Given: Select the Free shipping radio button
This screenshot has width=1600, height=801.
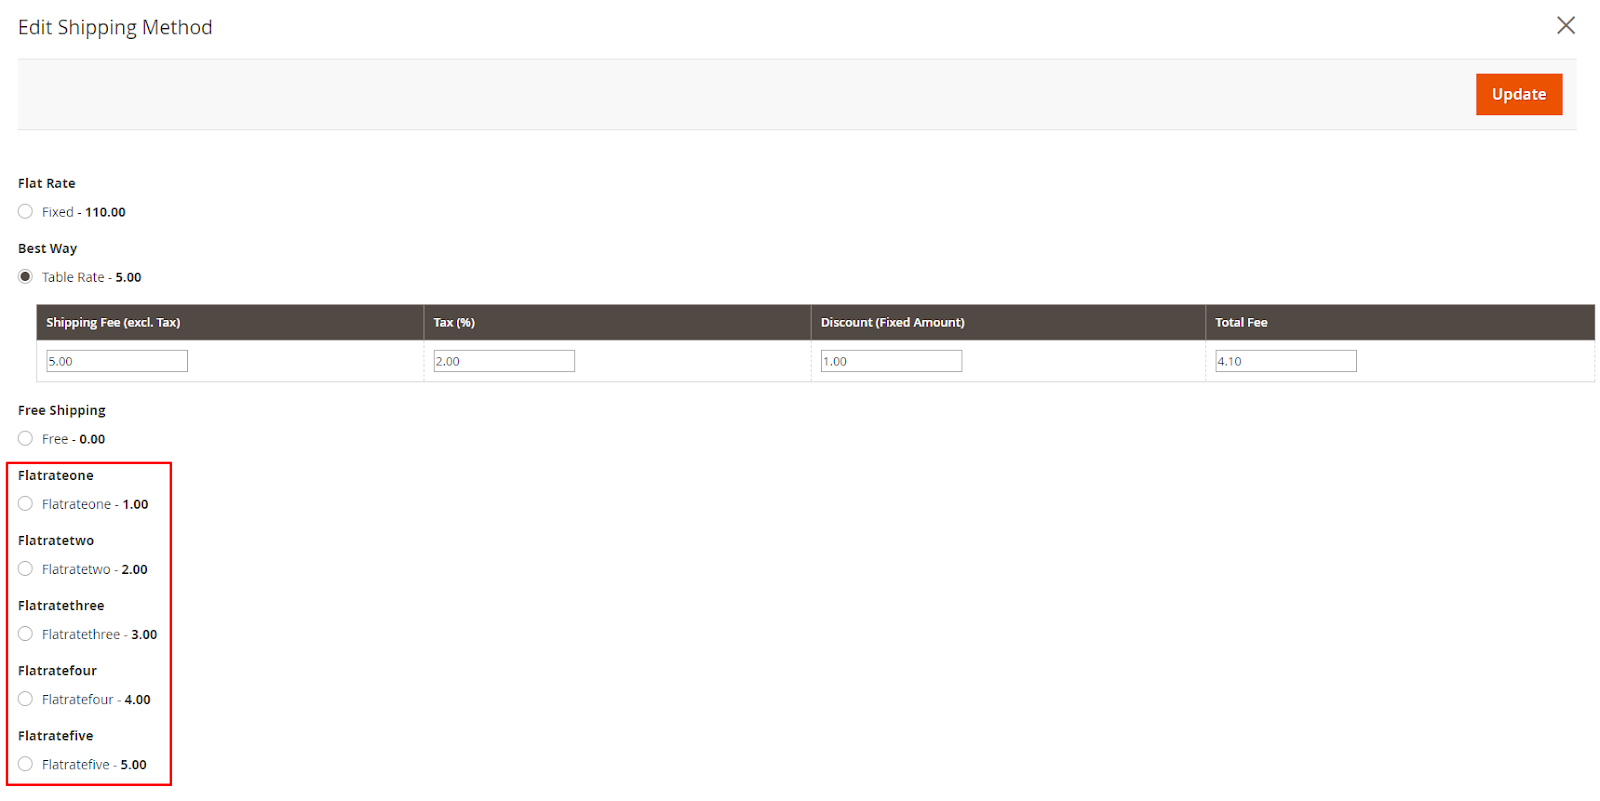Looking at the screenshot, I should click(x=26, y=439).
